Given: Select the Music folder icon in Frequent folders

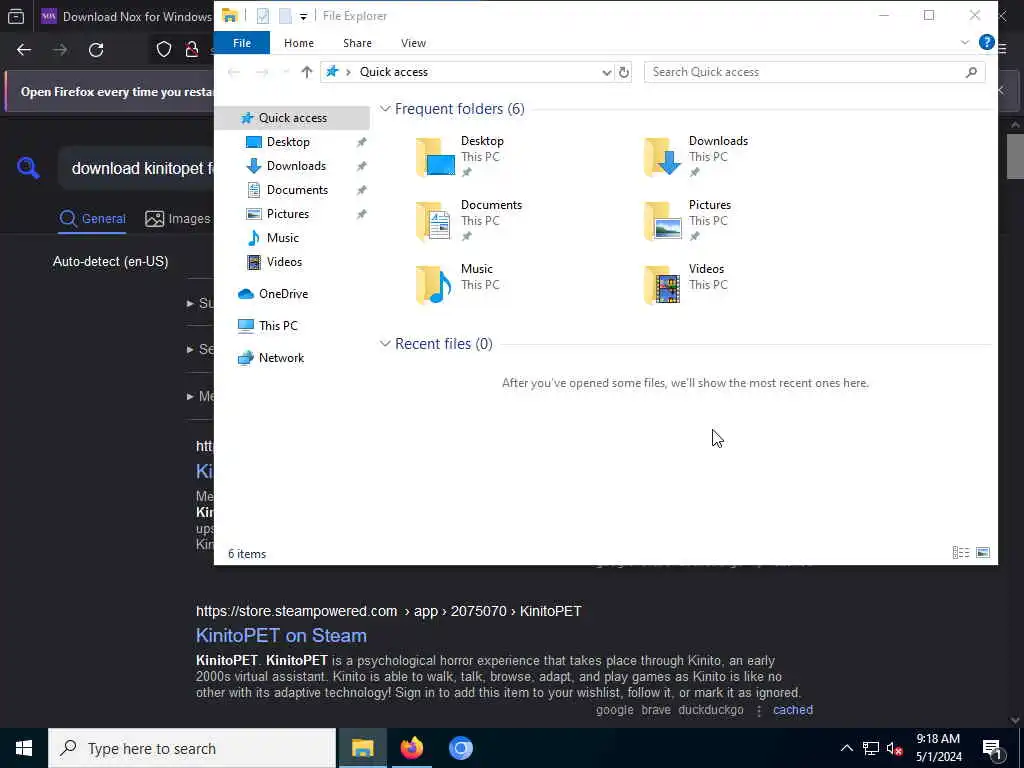Looking at the screenshot, I should (435, 285).
